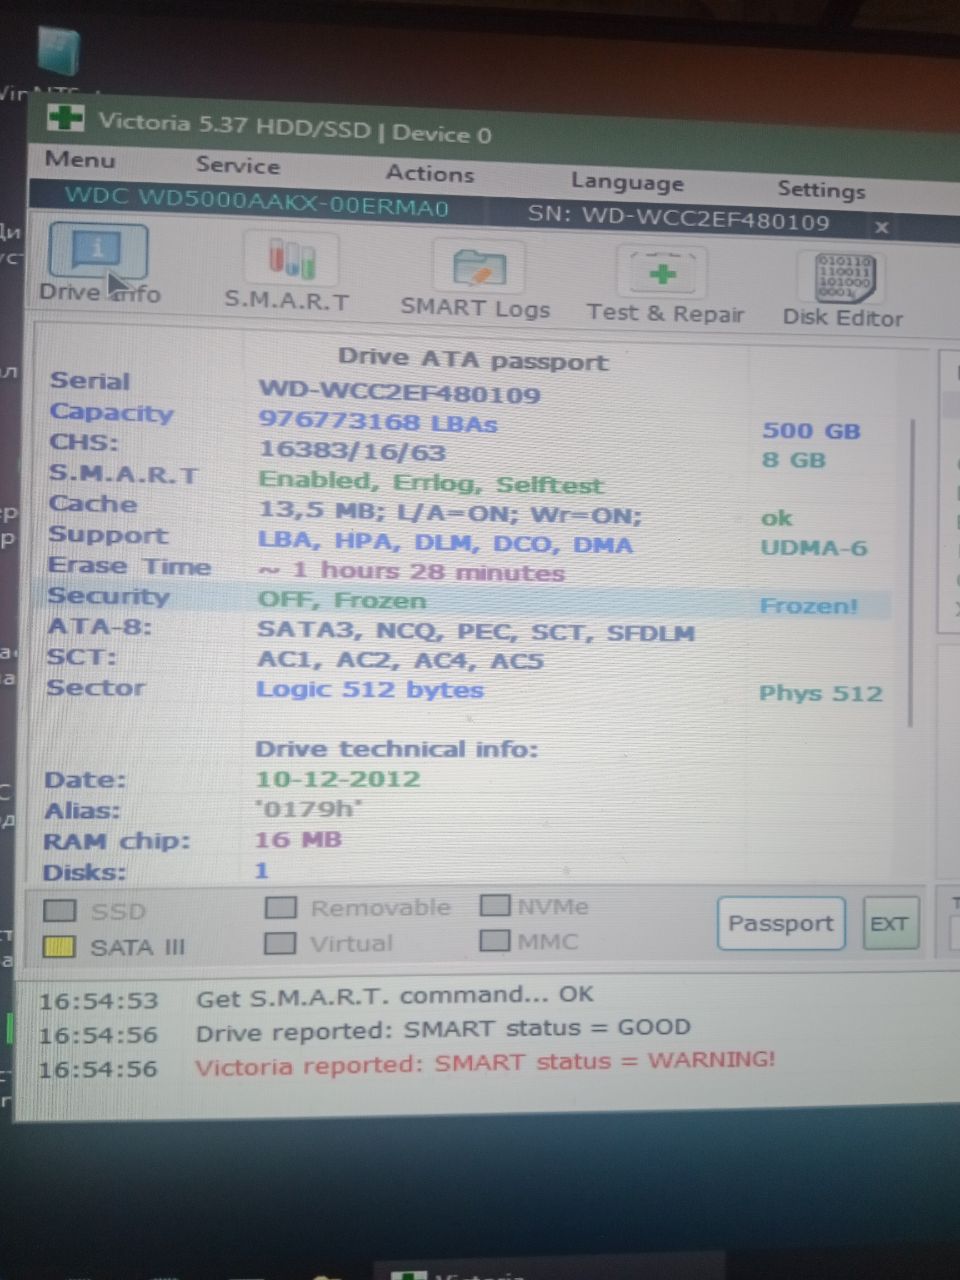This screenshot has height=1280, width=960.
Task: Open the Language menu
Action: (x=628, y=182)
